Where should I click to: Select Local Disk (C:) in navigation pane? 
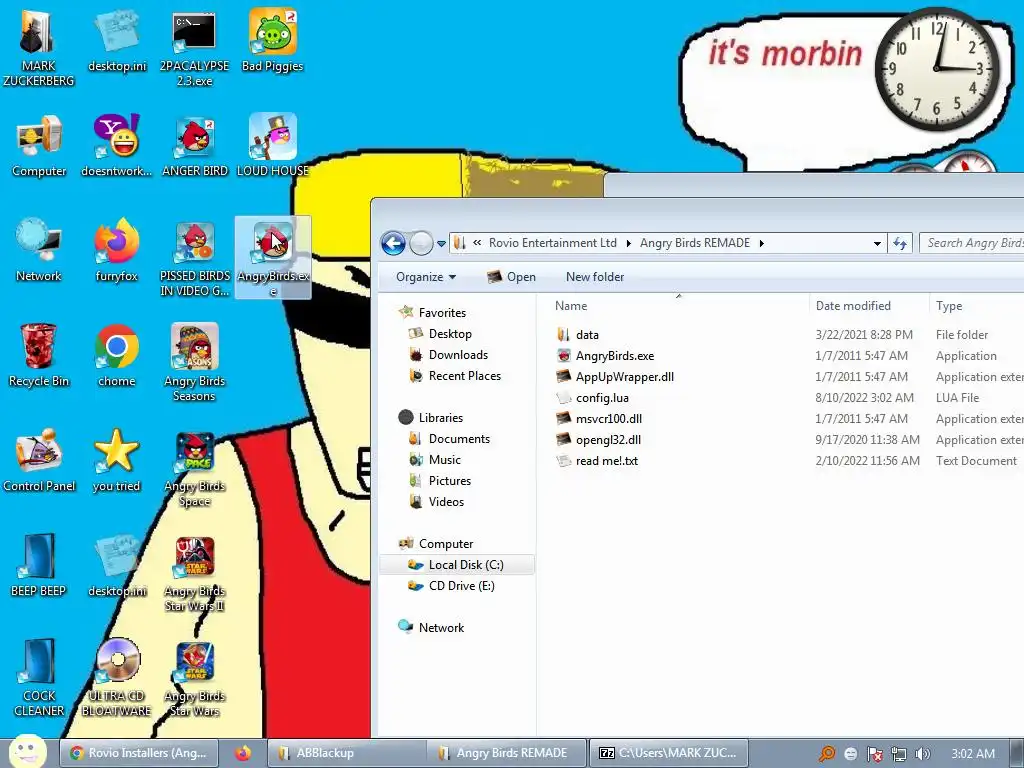pyautogui.click(x=457, y=565)
